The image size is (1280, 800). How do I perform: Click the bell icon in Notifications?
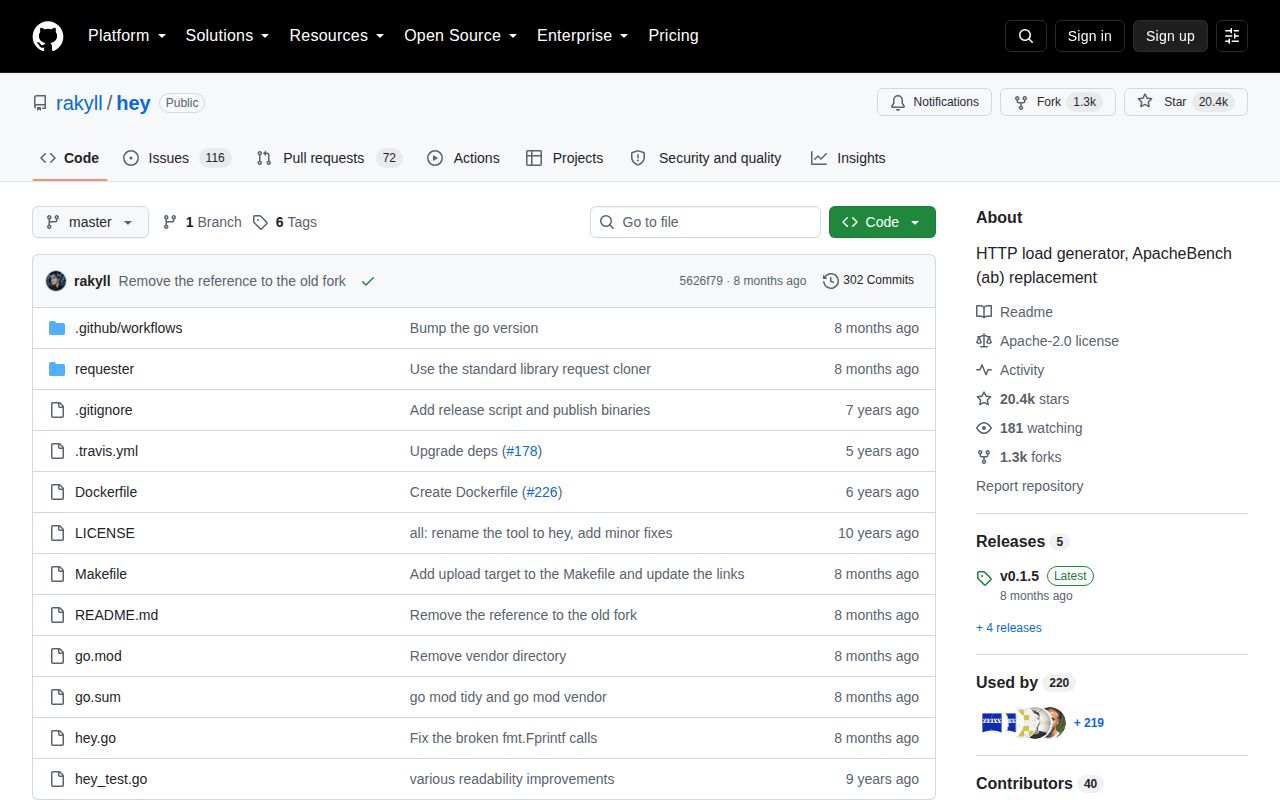pyautogui.click(x=898, y=102)
